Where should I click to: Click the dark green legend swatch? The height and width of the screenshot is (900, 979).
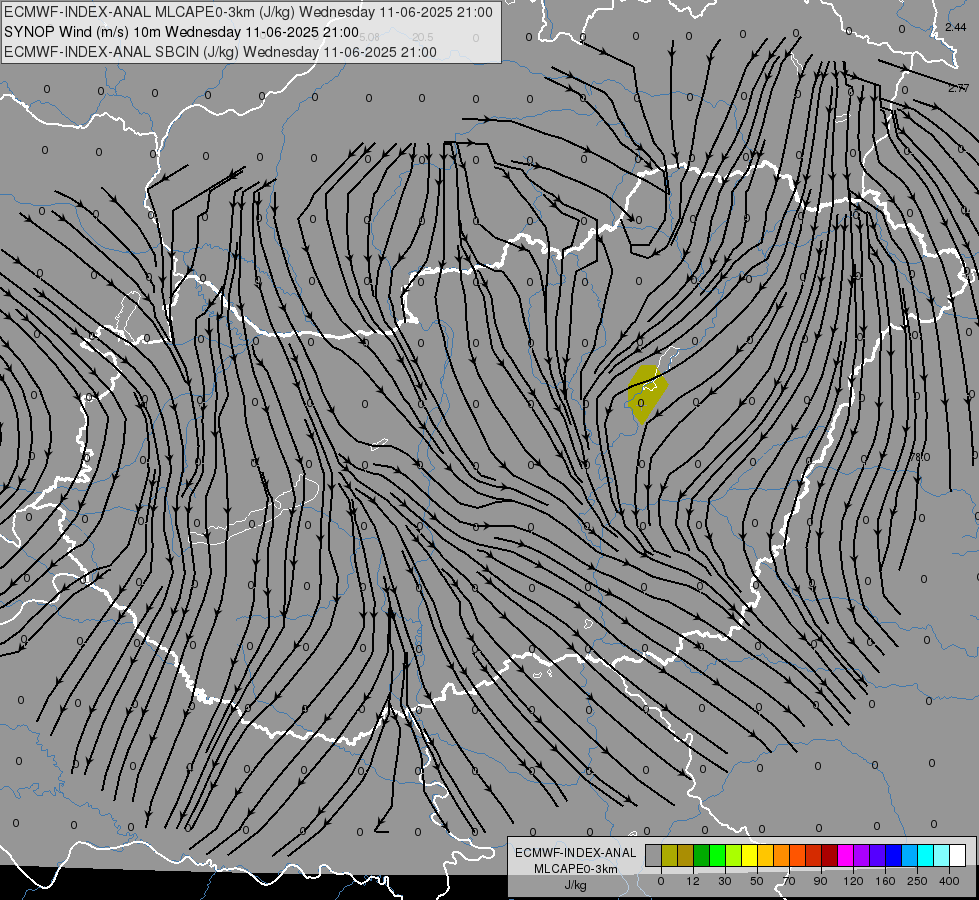pos(702,855)
